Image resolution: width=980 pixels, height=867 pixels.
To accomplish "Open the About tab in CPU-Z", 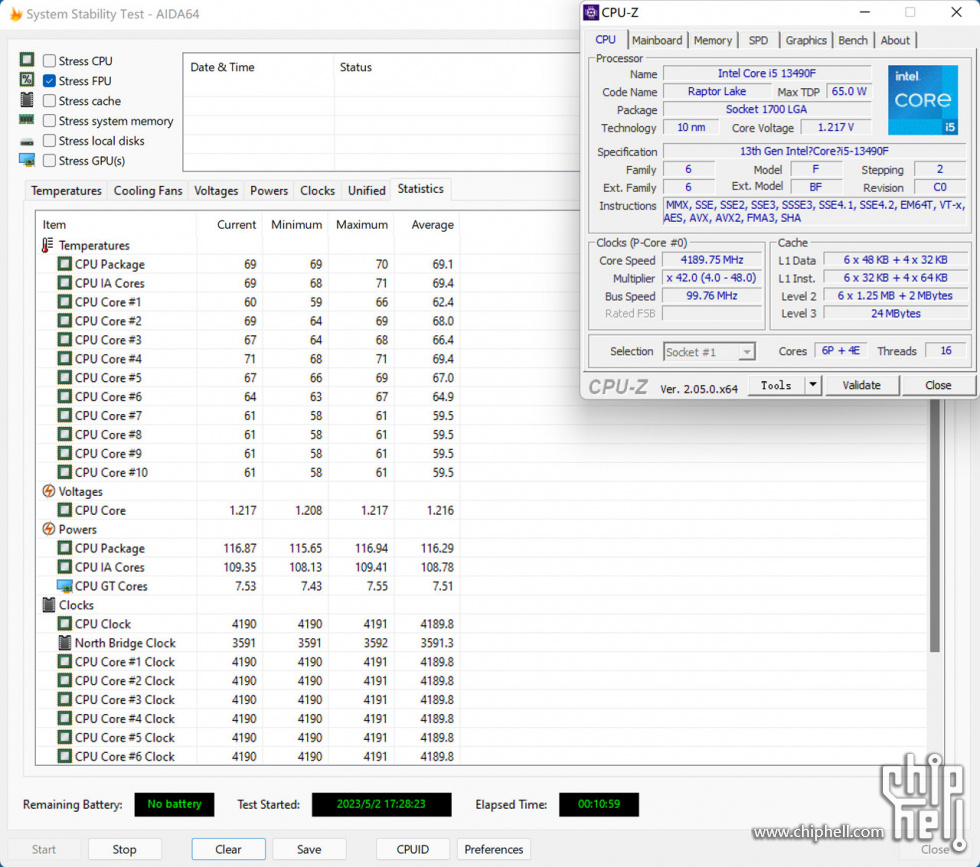I will 895,40.
